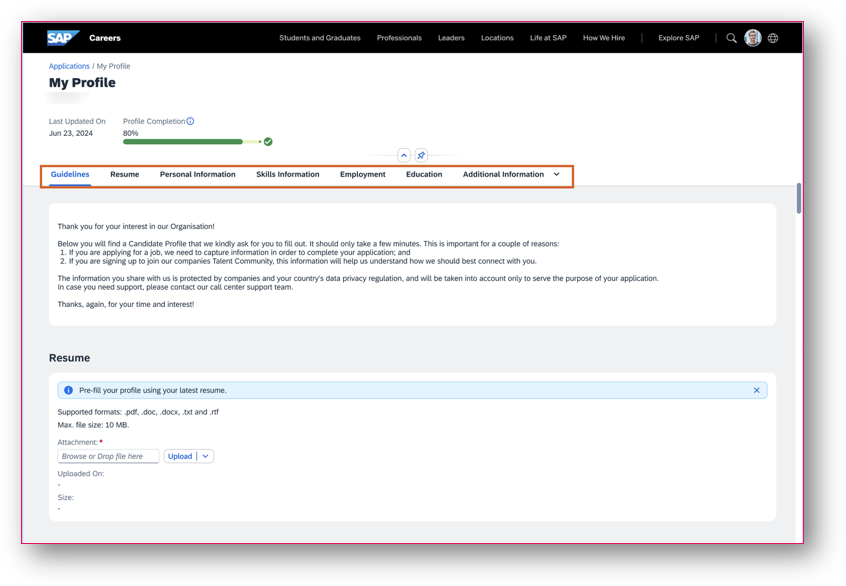Switch to the Resume tab

pos(125,174)
